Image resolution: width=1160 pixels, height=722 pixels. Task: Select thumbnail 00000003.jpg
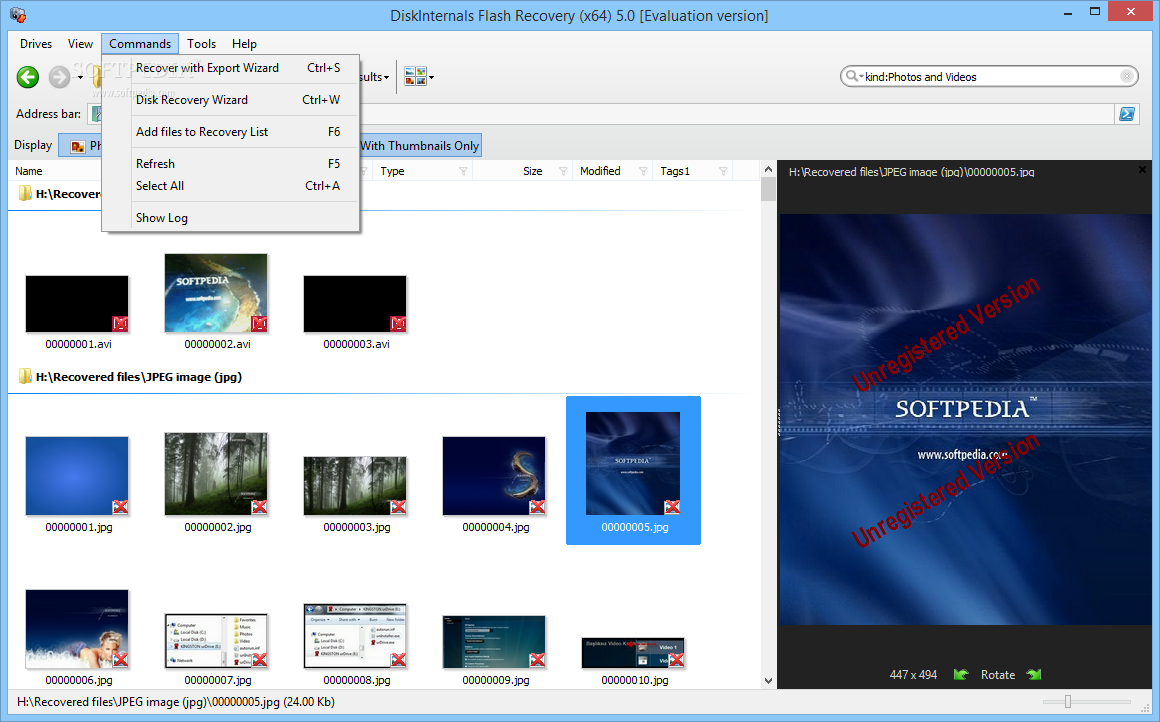pos(355,485)
